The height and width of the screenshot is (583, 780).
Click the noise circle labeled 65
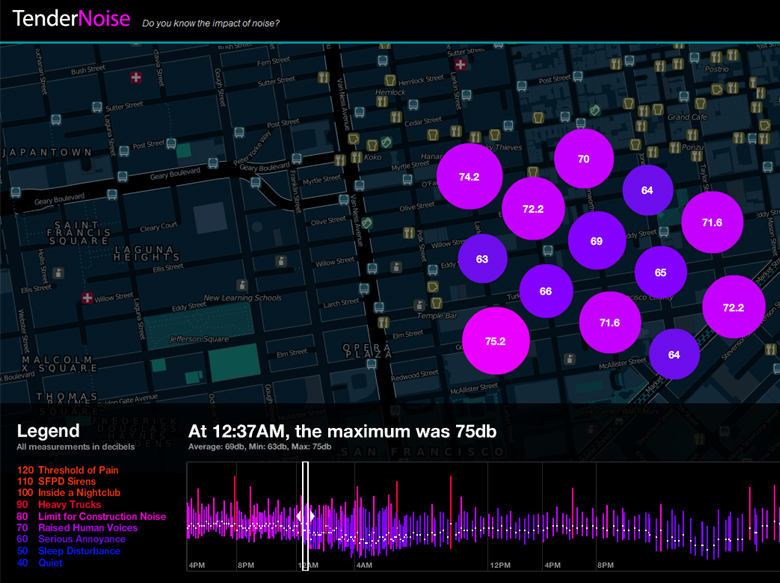tap(660, 273)
